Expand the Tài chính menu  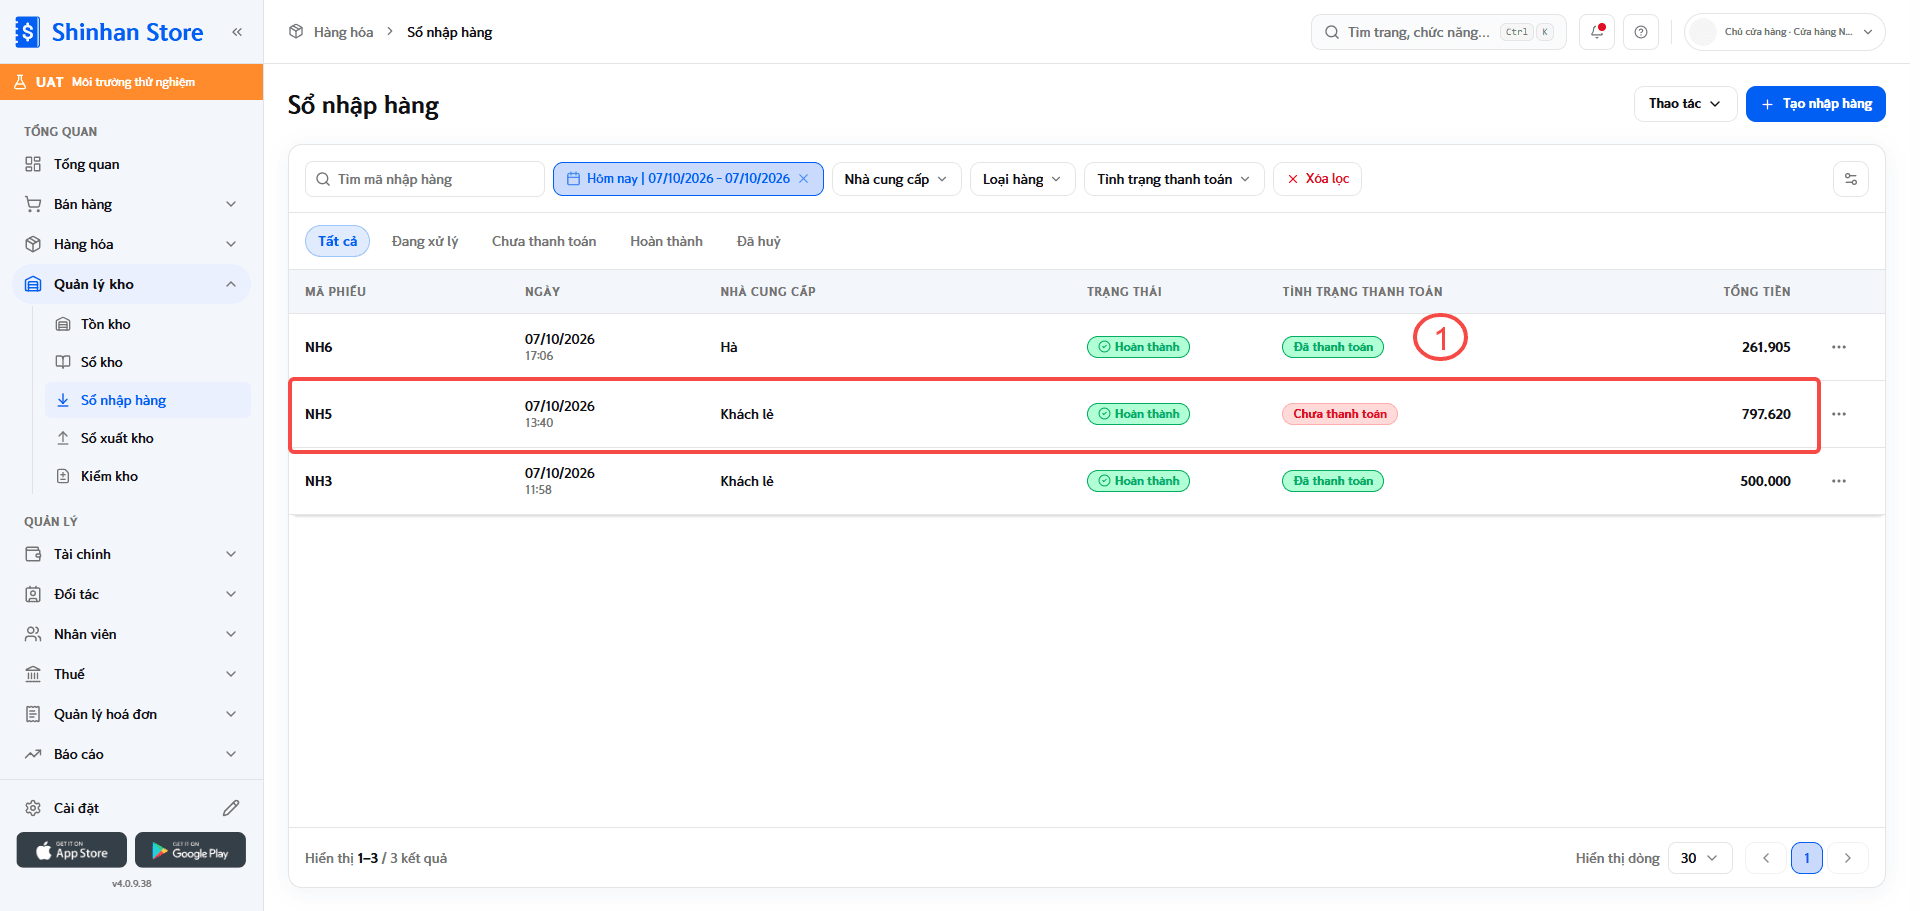coord(131,554)
